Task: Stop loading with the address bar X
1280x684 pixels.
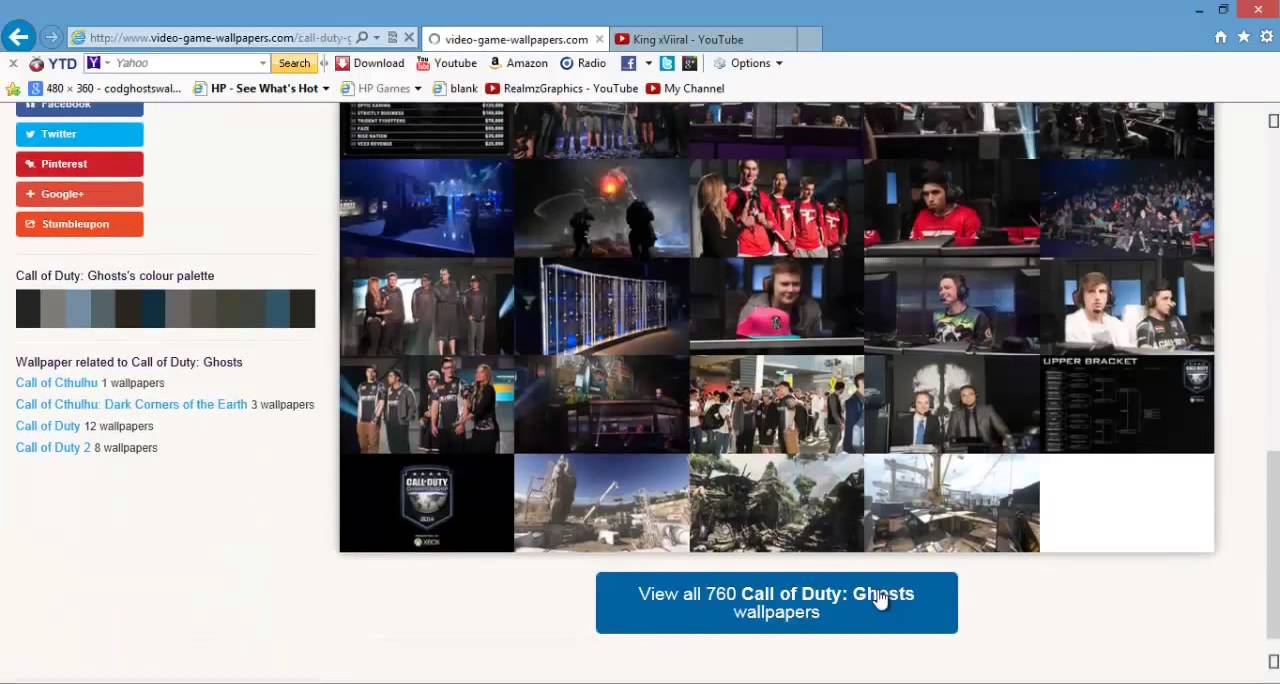Action: coord(409,38)
